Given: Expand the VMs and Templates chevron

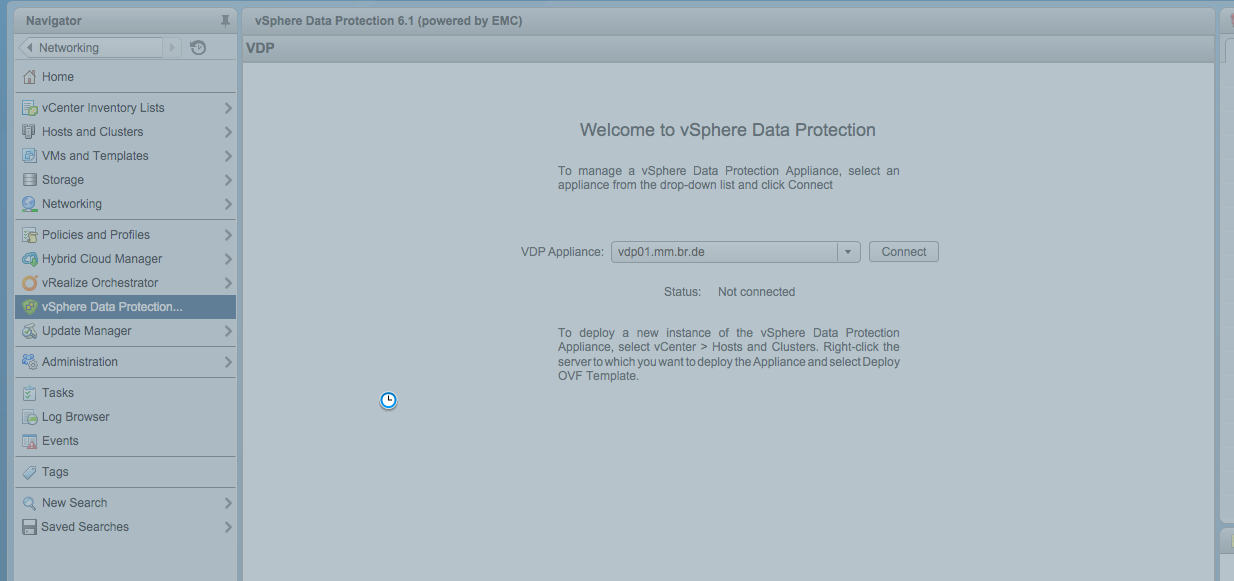Looking at the screenshot, I should pyautogui.click(x=228, y=156).
